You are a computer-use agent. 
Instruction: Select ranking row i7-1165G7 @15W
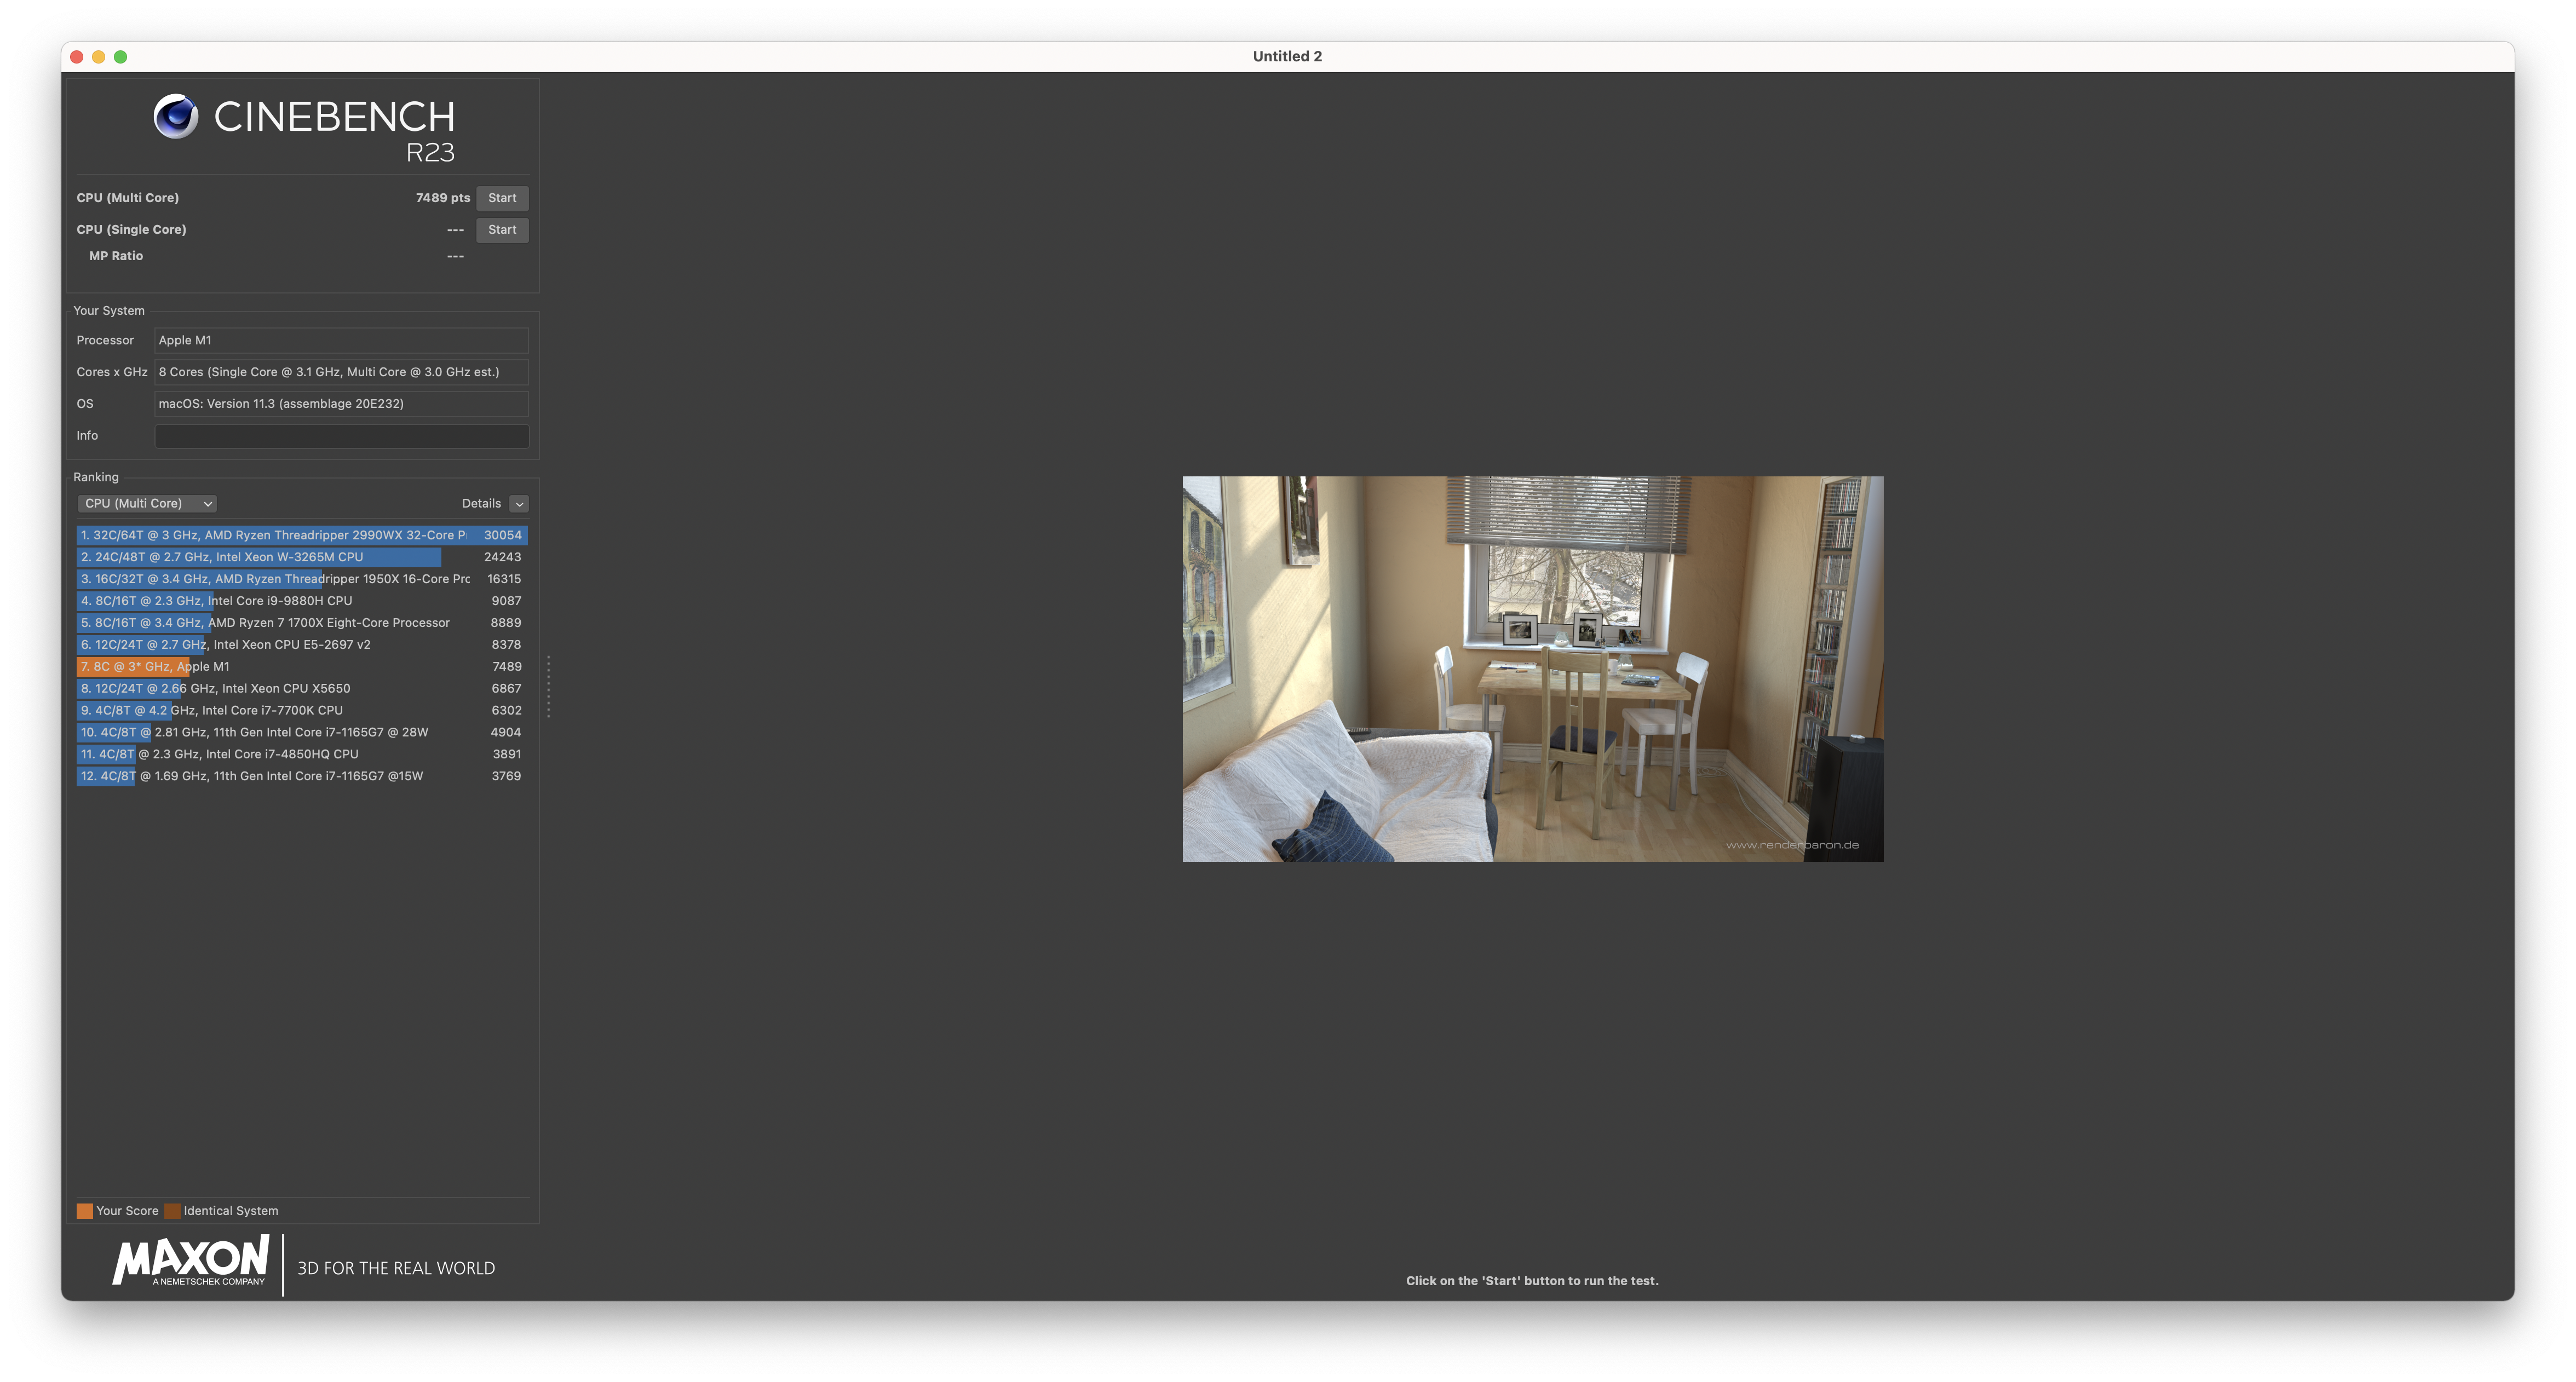(x=302, y=777)
